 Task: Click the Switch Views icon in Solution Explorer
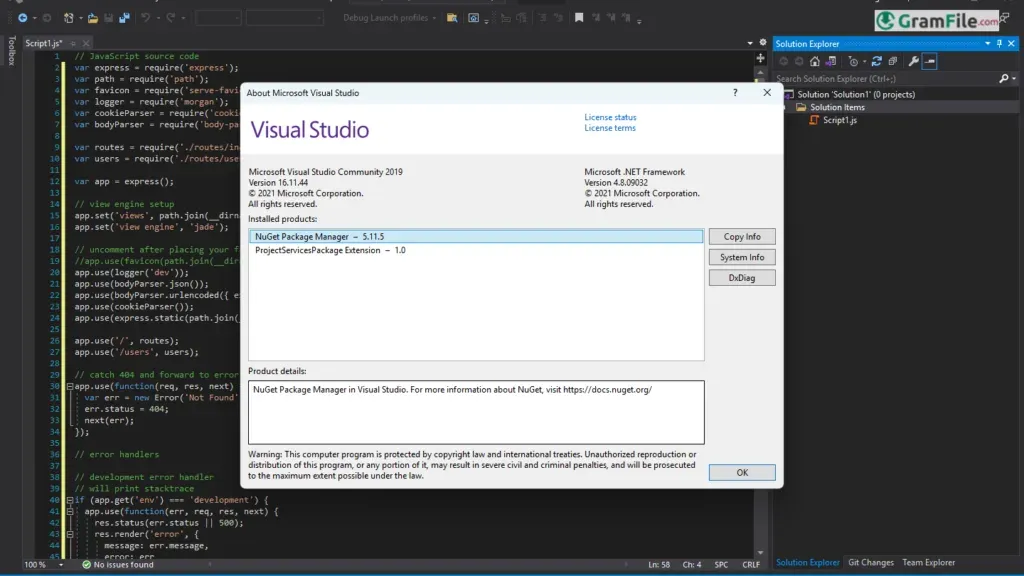[x=831, y=61]
